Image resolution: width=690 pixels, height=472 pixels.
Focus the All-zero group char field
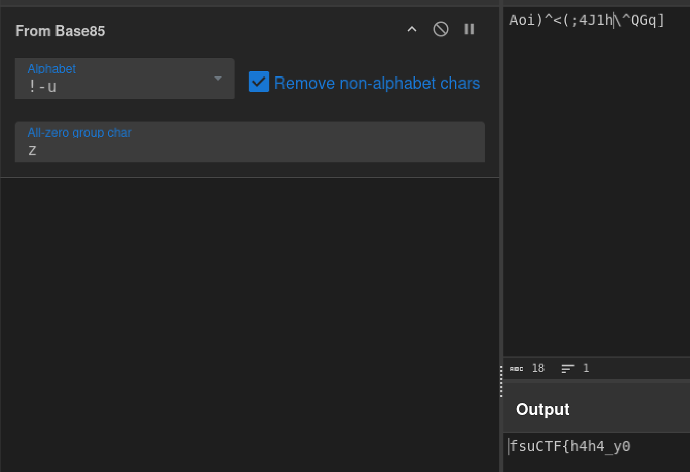tap(250, 142)
